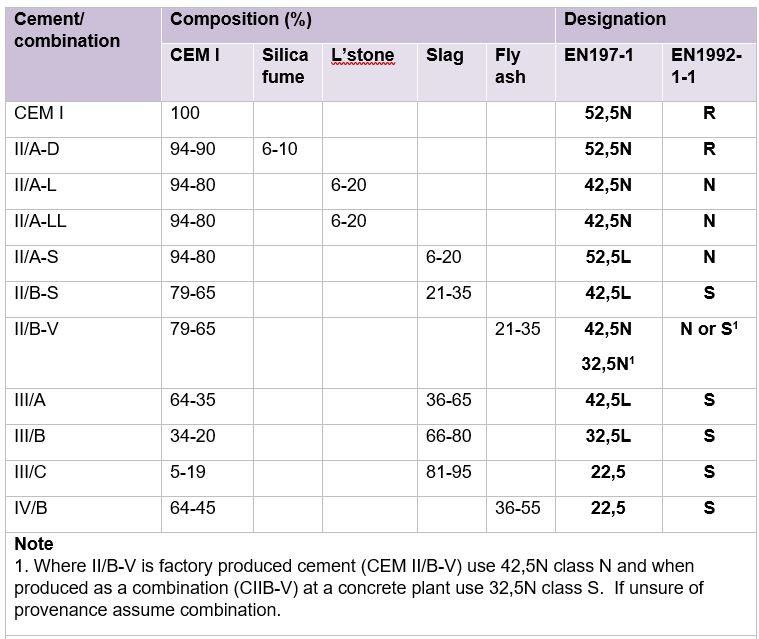Click the "II/A-D" row label
The image size is (759, 639).
pyautogui.click(x=39, y=149)
